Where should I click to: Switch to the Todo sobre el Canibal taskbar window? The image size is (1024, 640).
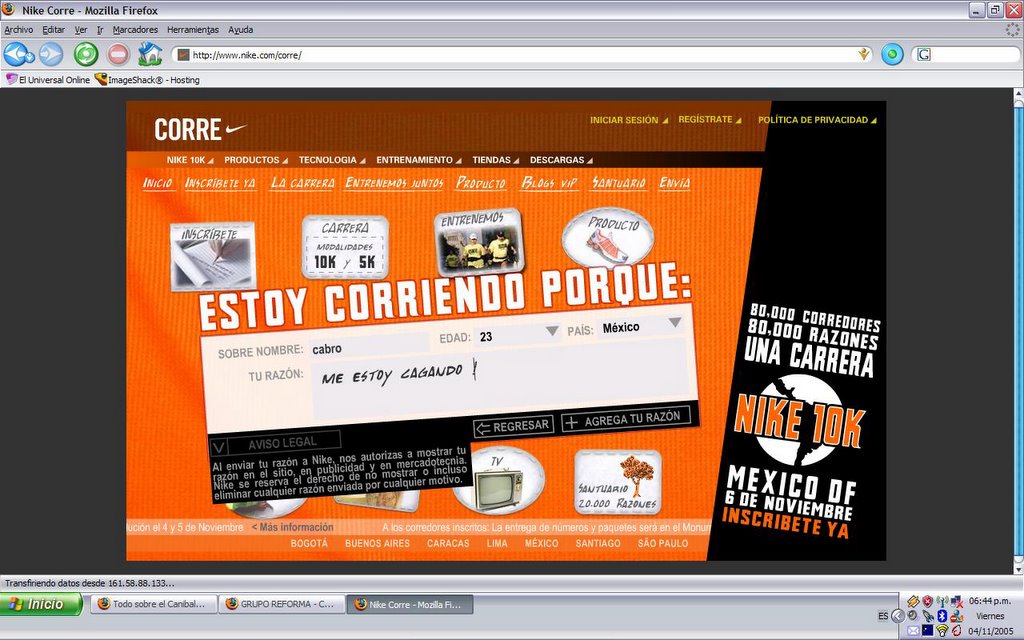pyautogui.click(x=152, y=604)
